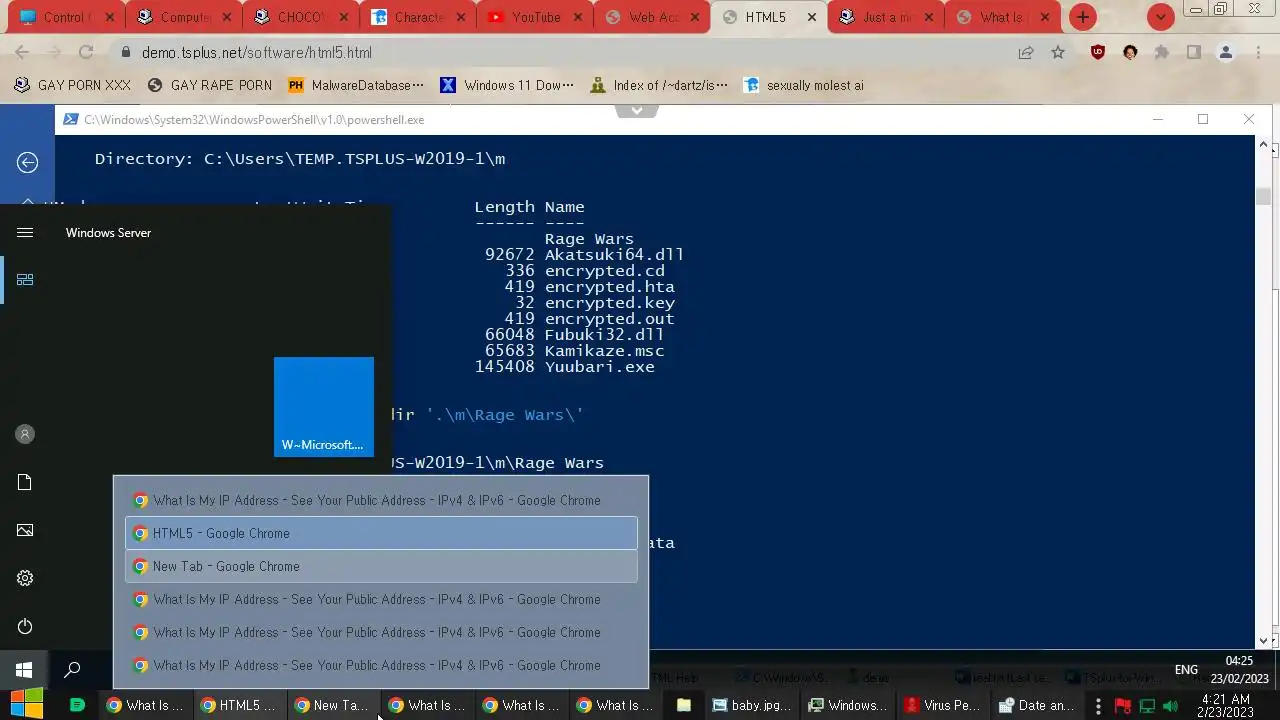Click the red flag tray icon

point(1122,706)
